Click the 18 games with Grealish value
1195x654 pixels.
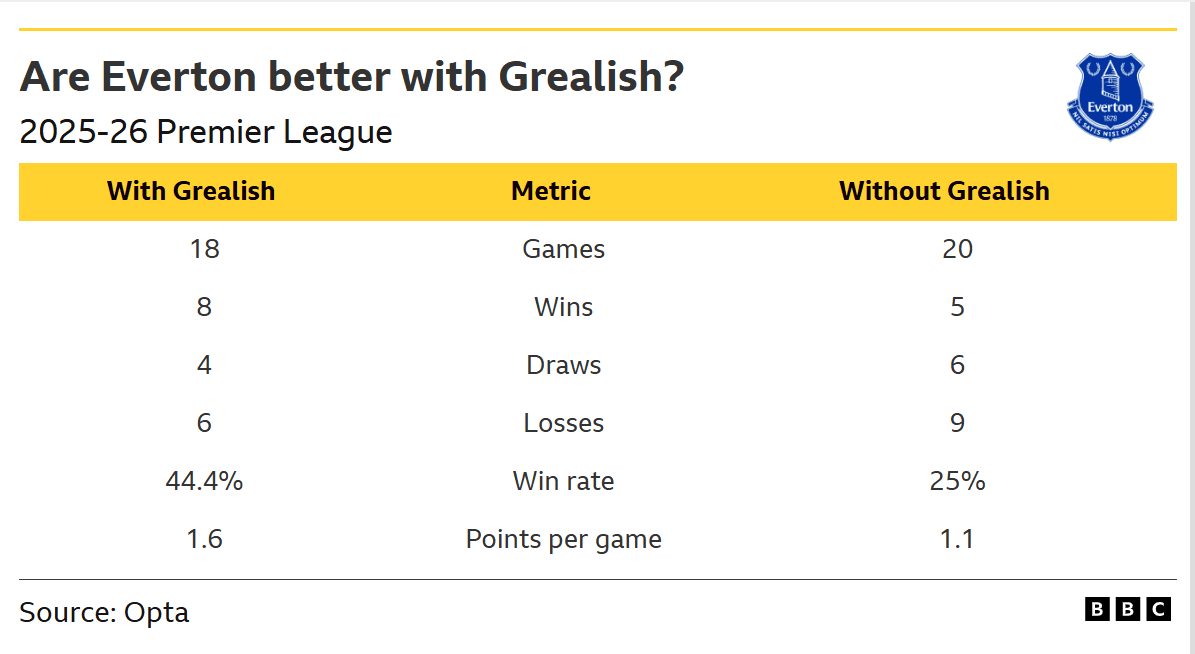pyautogui.click(x=204, y=249)
